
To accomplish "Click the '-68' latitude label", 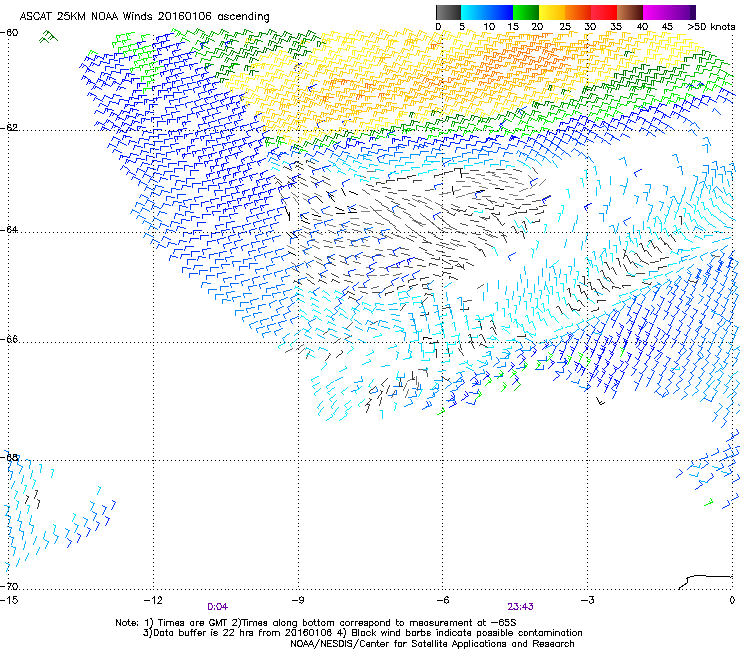I will [x=9, y=457].
